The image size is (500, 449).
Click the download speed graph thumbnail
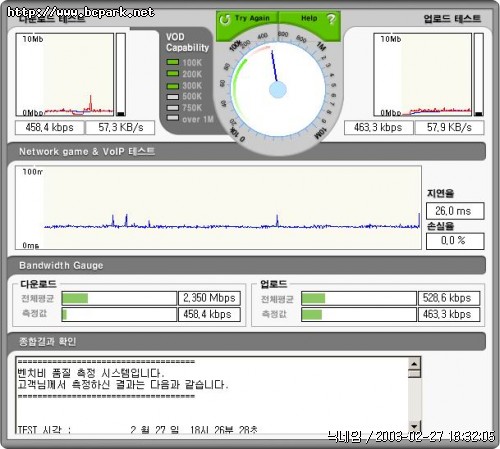click(x=65, y=74)
